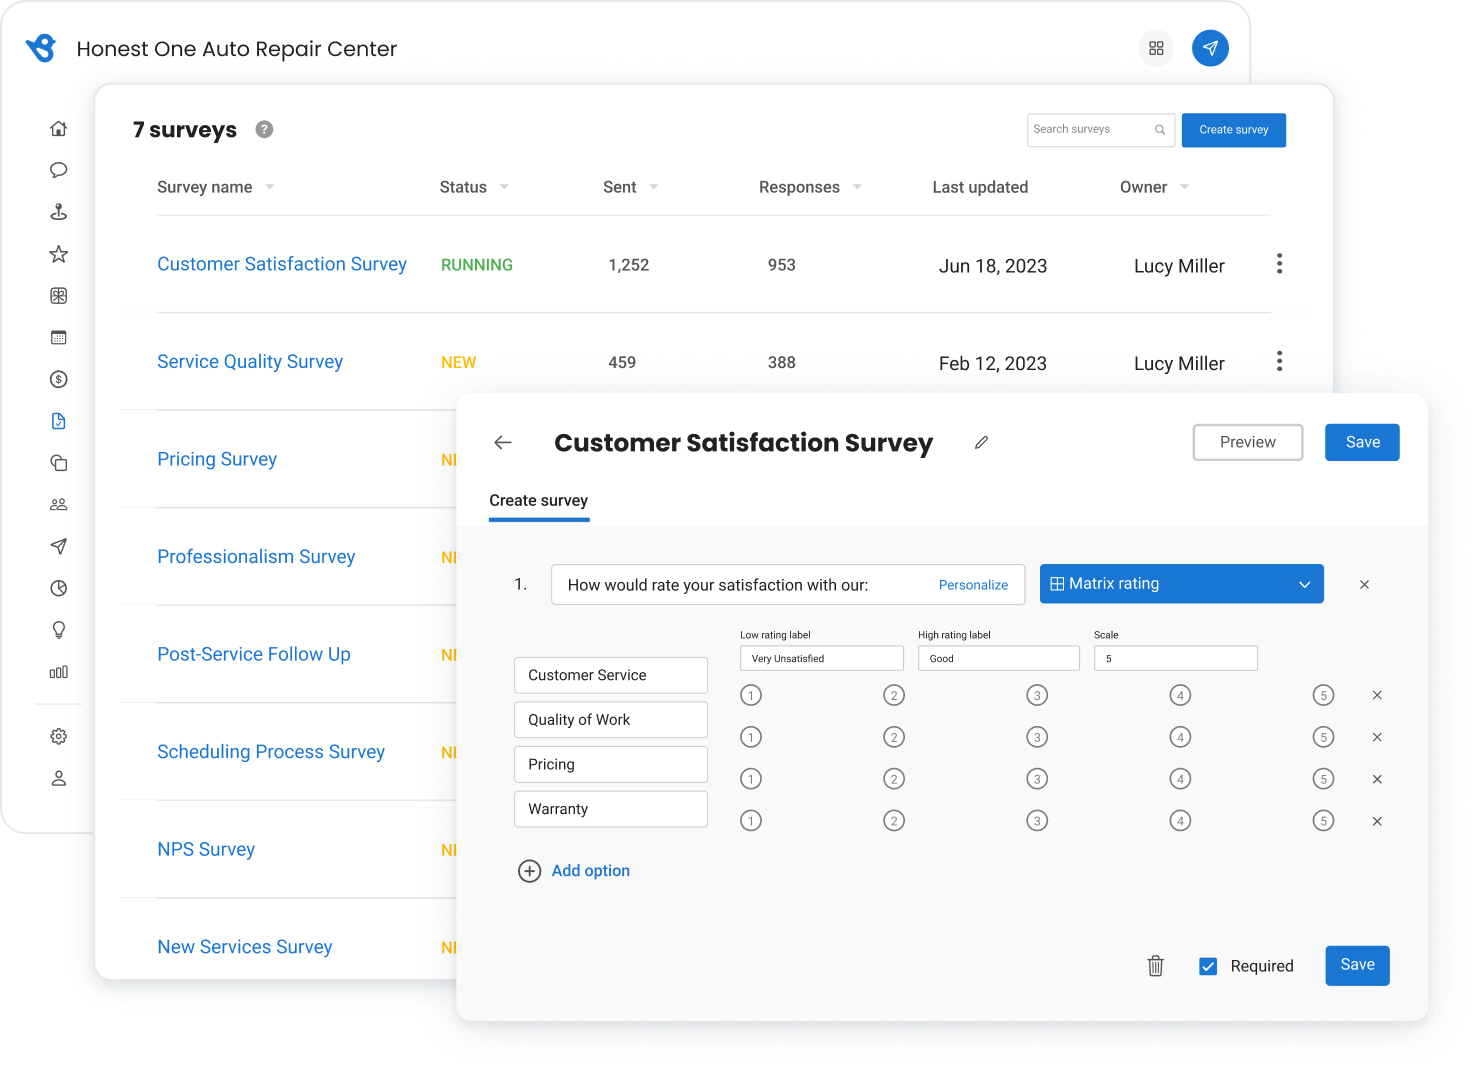The height and width of the screenshot is (1074, 1477).
Task: Select the chat messages sidebar icon
Action: coord(58,170)
